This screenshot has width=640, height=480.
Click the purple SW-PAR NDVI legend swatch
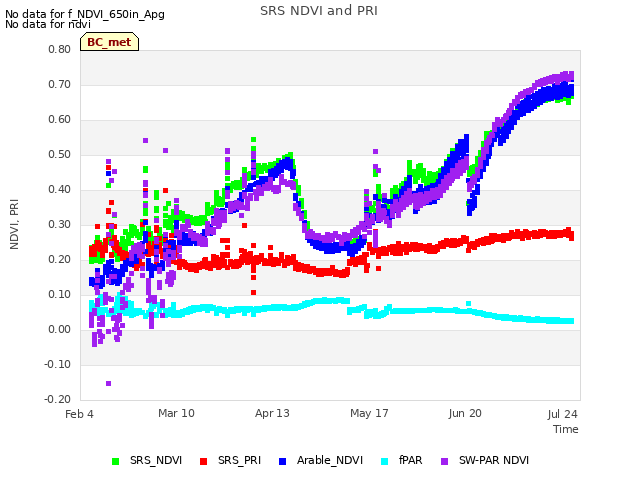pyautogui.click(x=444, y=461)
